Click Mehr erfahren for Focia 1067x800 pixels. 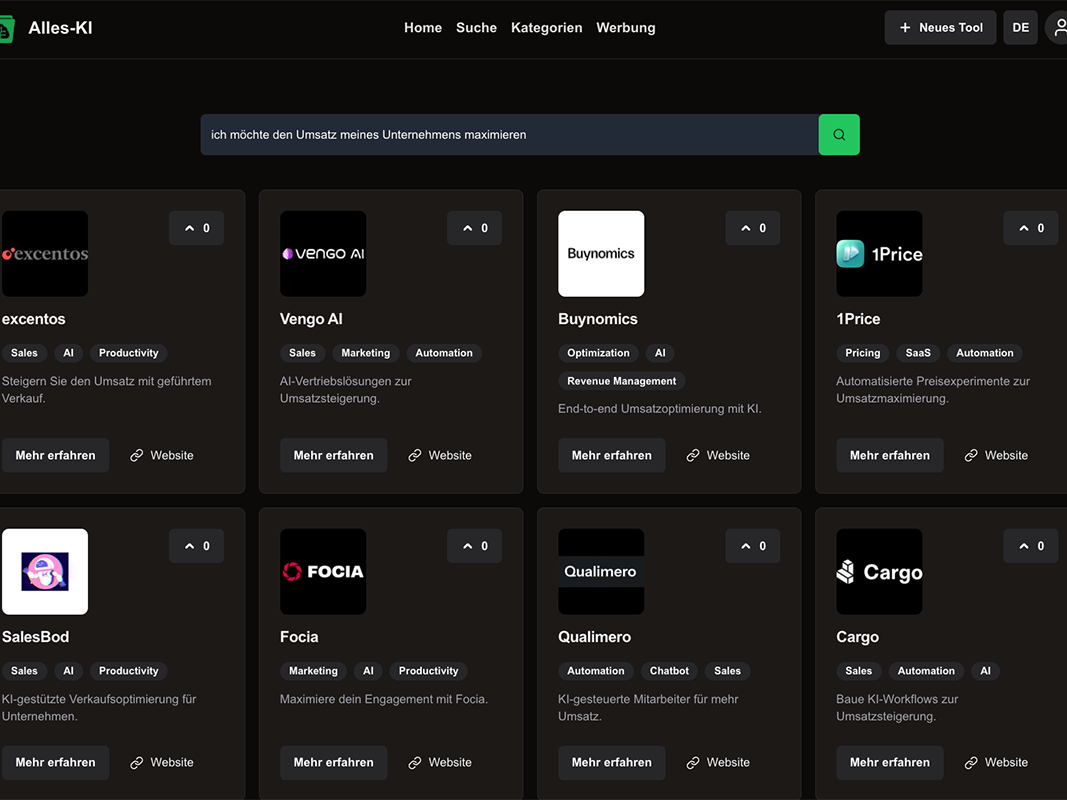pyautogui.click(x=333, y=763)
